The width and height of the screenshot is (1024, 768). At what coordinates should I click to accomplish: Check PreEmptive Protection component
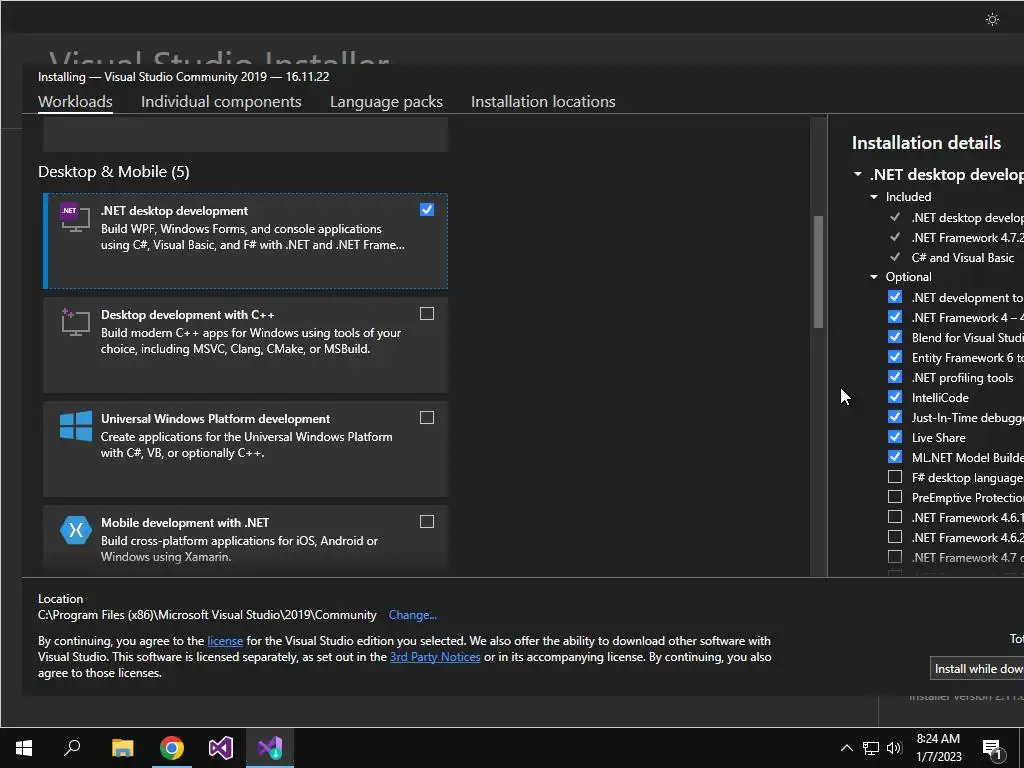coord(895,497)
